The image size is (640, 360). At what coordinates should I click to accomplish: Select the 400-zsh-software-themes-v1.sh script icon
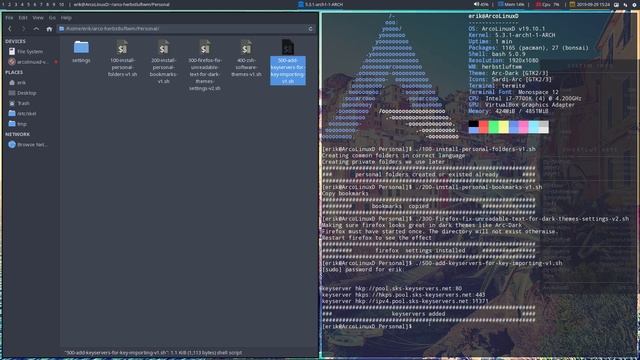click(246, 48)
